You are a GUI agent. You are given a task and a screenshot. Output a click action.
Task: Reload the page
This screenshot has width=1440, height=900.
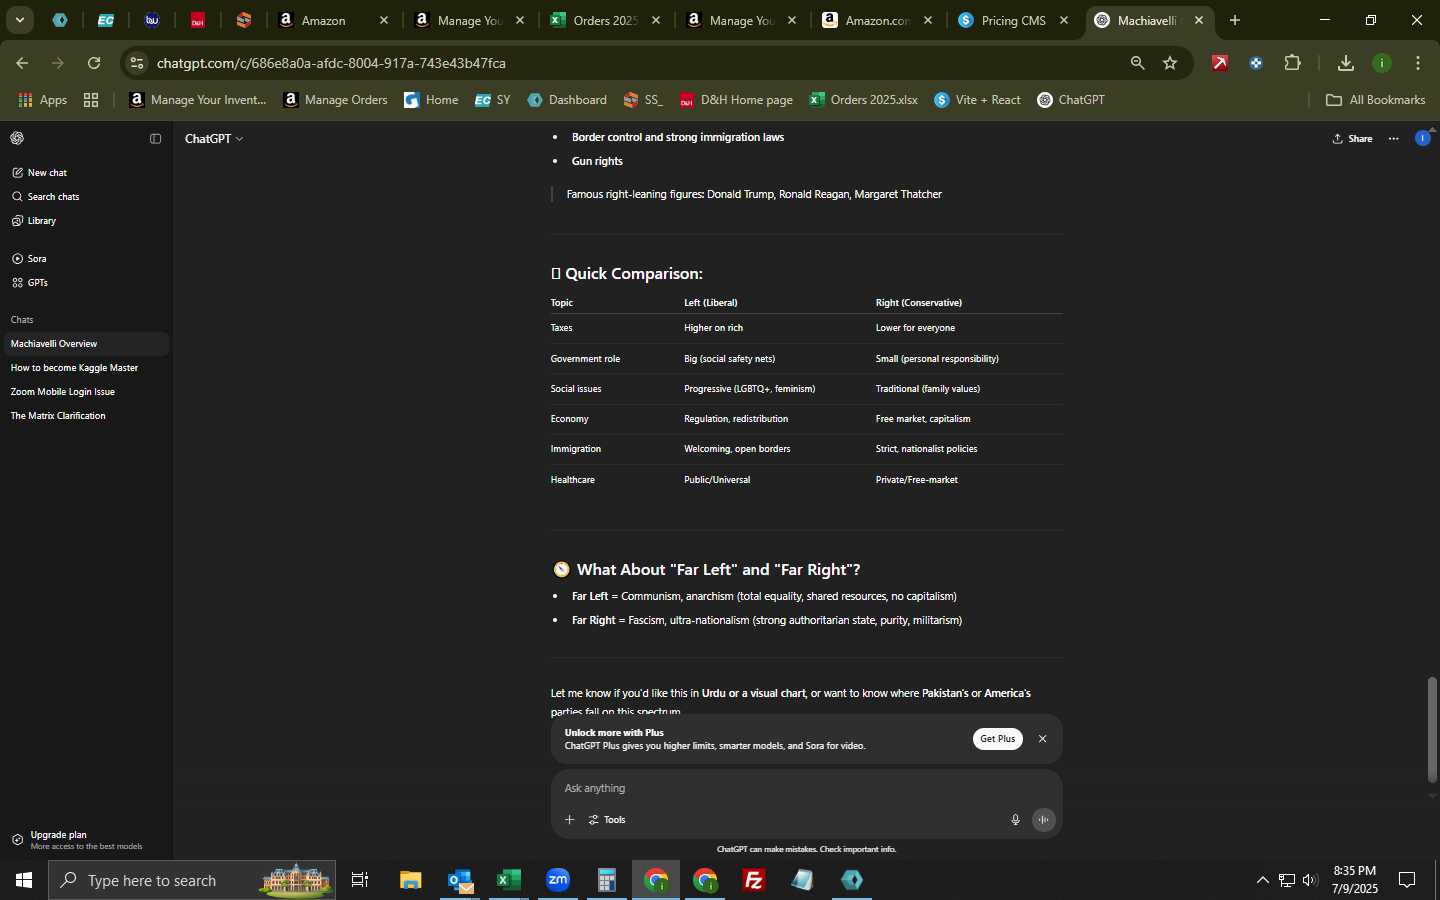pyautogui.click(x=94, y=63)
